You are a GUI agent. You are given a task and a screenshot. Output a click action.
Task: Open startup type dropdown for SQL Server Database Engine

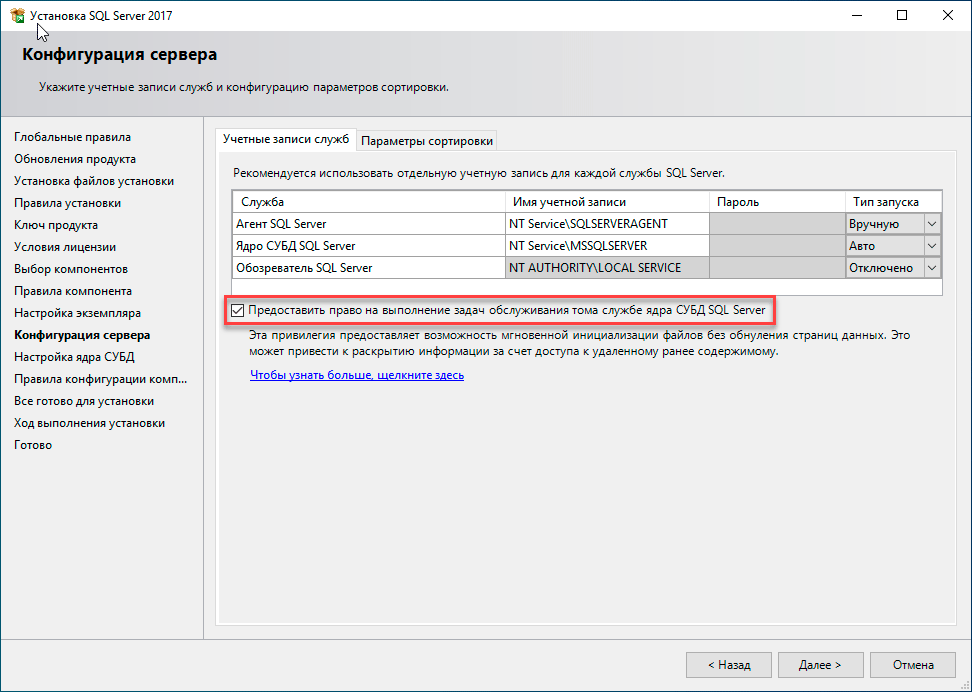pos(932,246)
